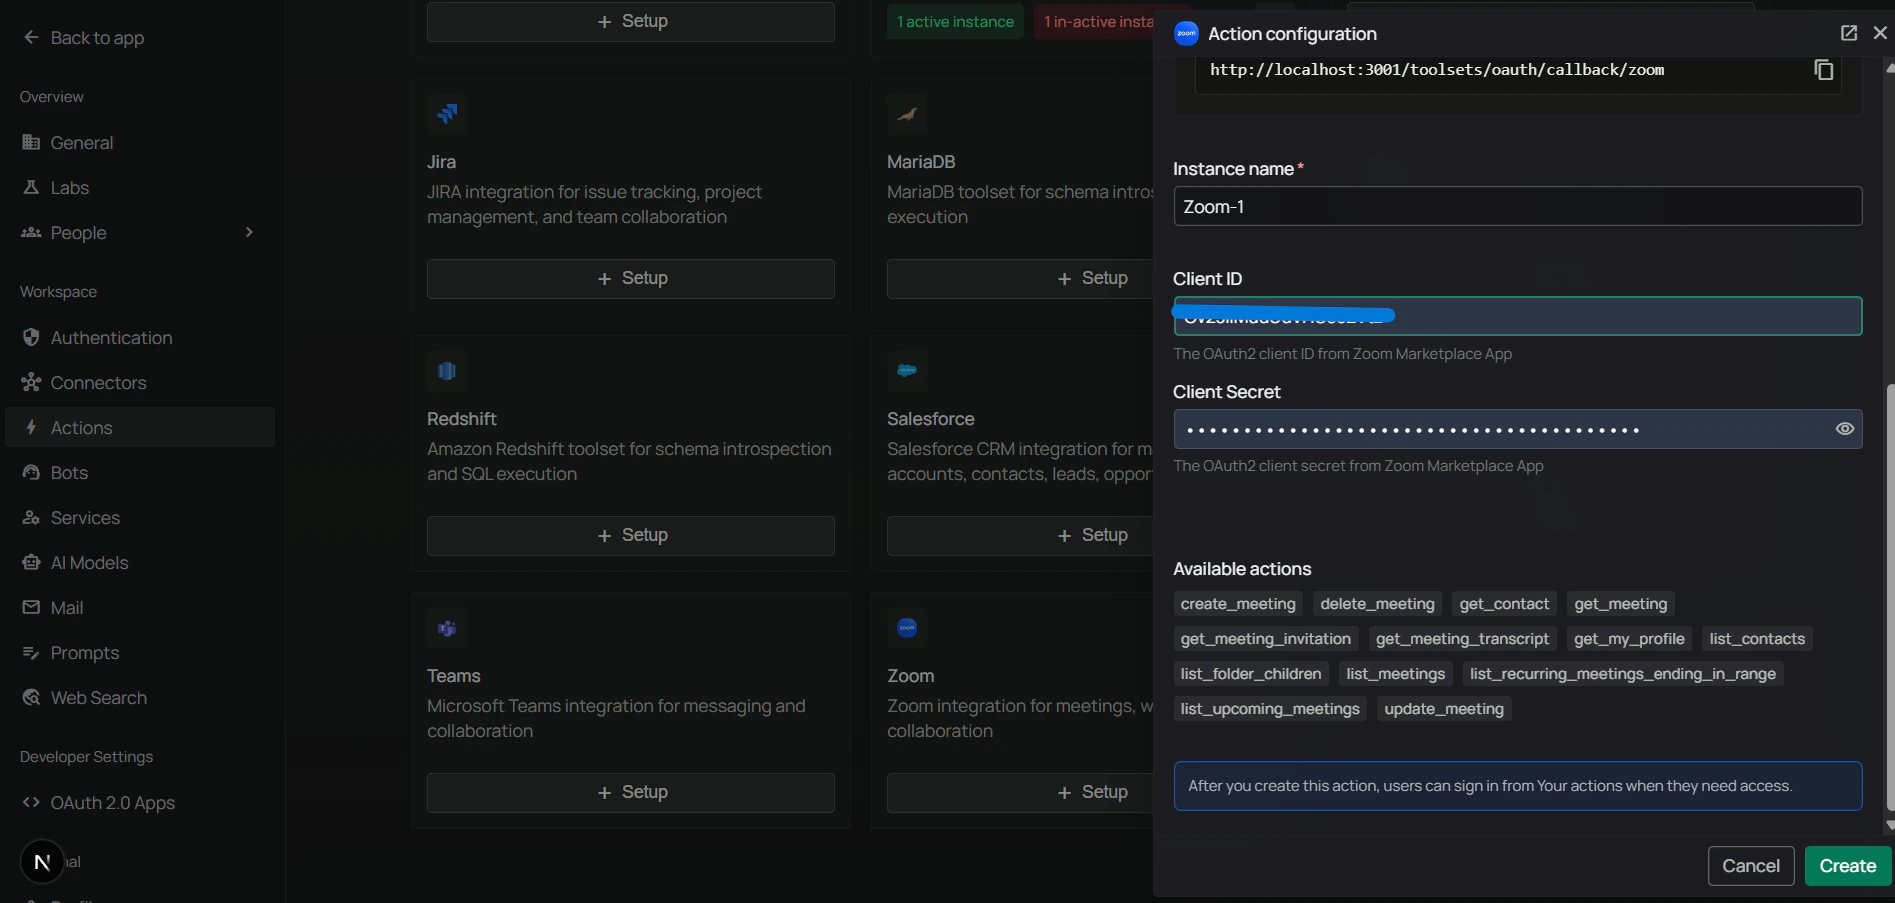Viewport: 1895px width, 903px height.
Task: Open the Prompts icon
Action: (x=31, y=652)
